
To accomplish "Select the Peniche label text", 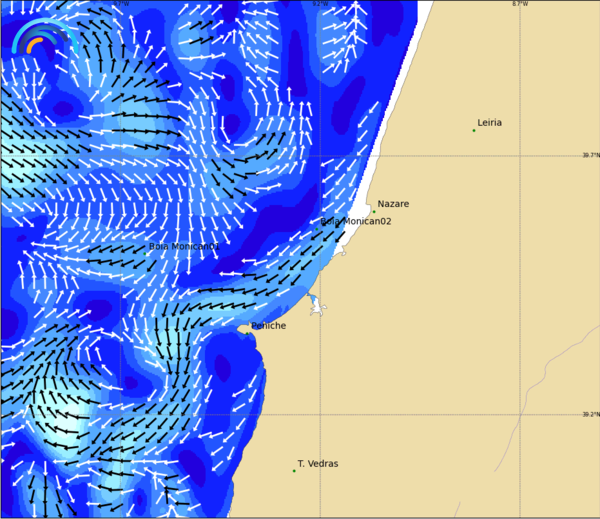I will [x=269, y=326].
